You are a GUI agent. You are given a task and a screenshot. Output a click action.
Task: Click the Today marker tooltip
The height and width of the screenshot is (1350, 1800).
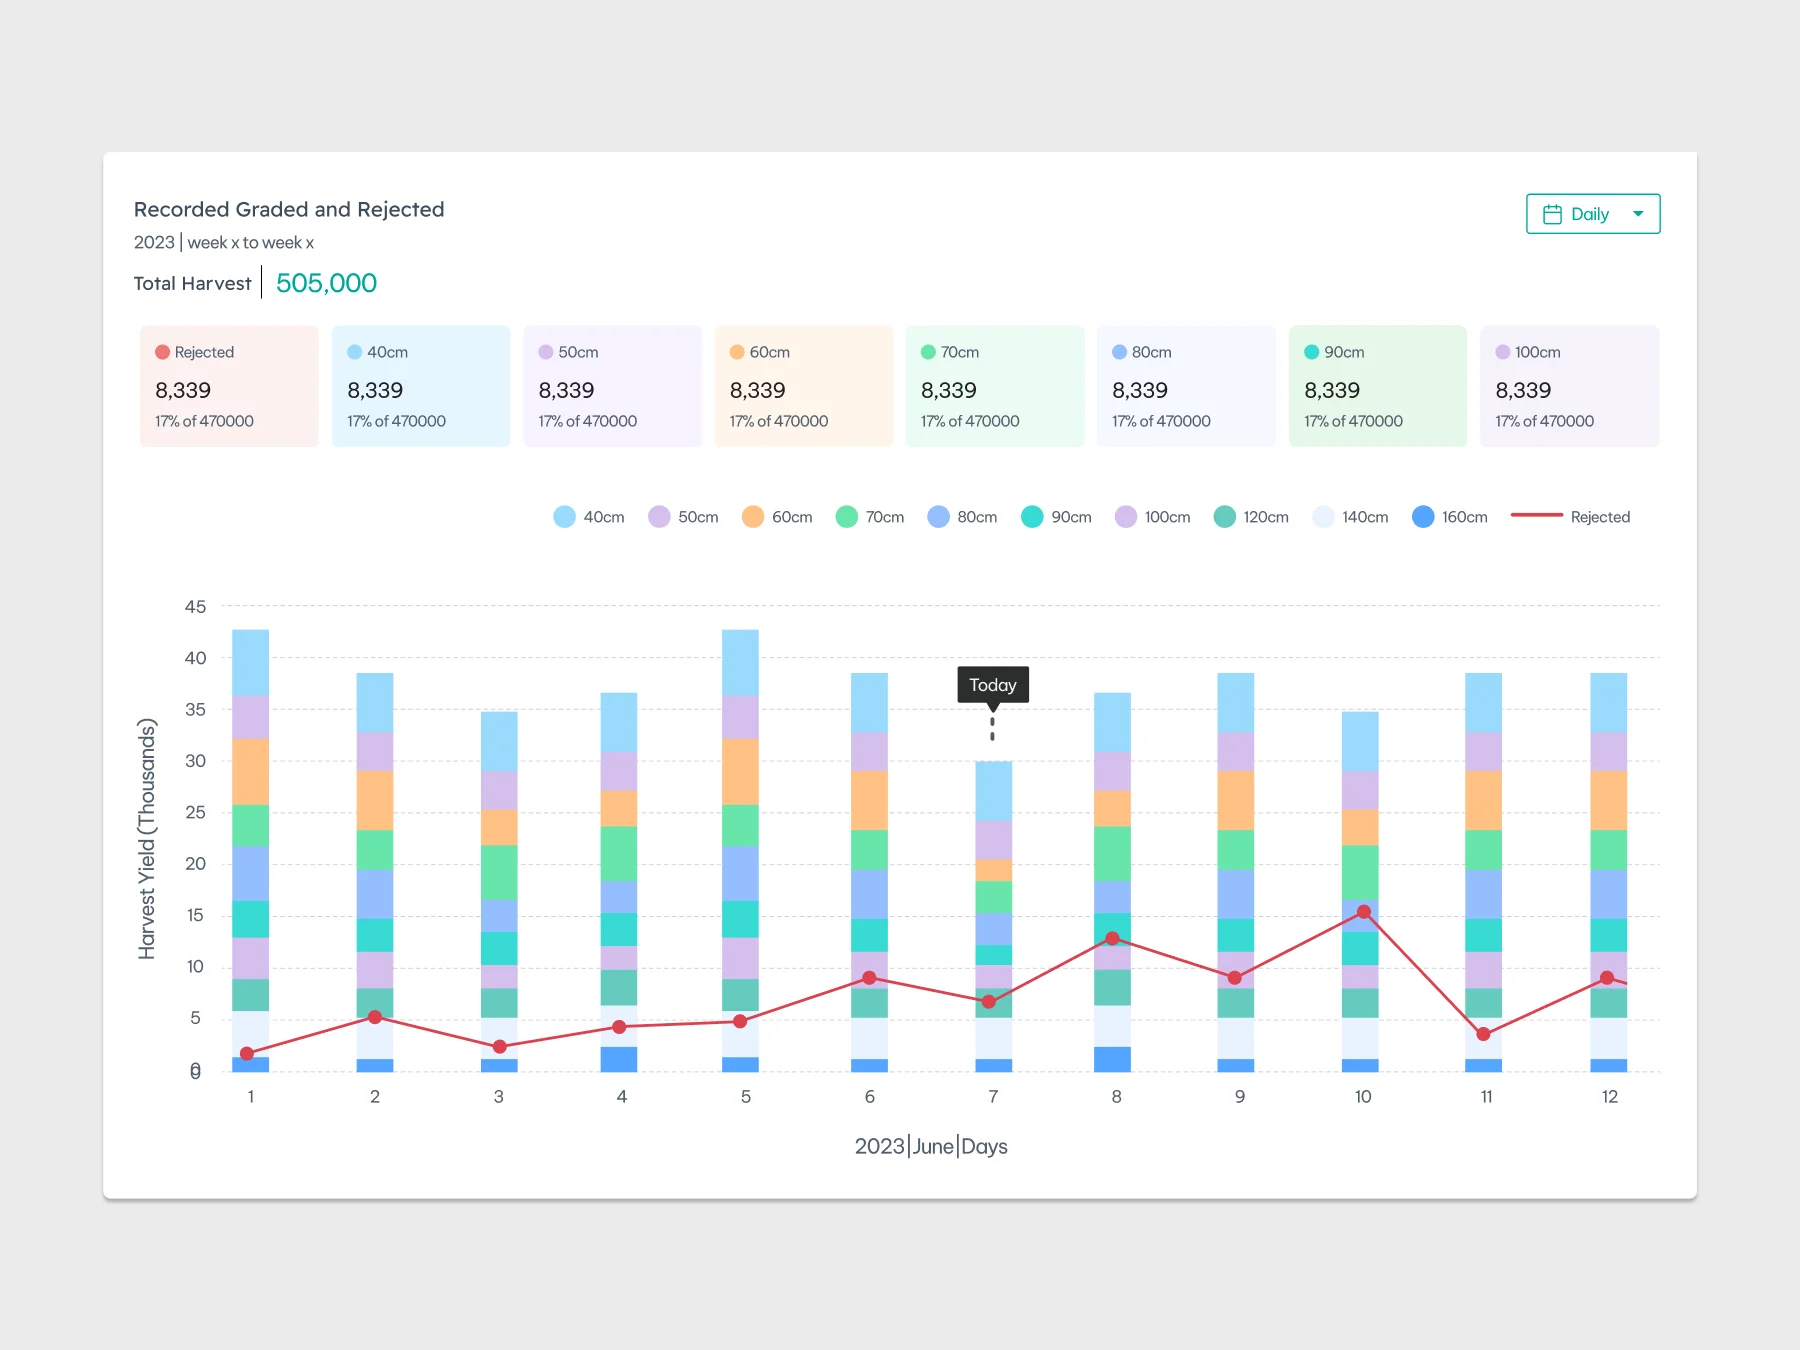[993, 685]
